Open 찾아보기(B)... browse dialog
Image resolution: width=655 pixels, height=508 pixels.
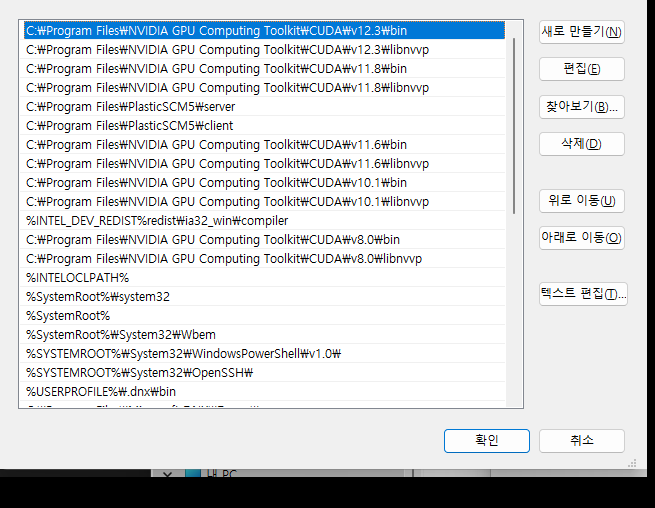click(581, 107)
